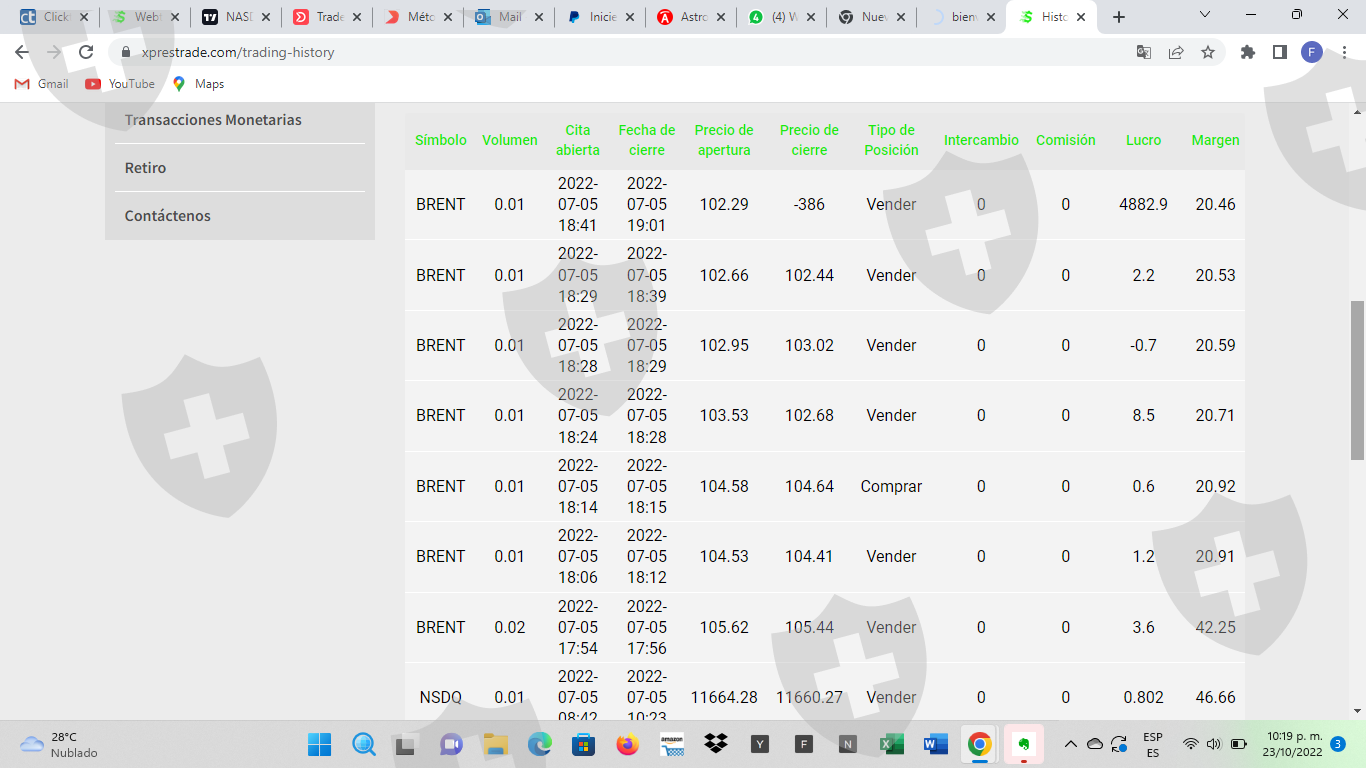Click the translate page icon
Viewport: 1366px width, 768px height.
point(1144,52)
